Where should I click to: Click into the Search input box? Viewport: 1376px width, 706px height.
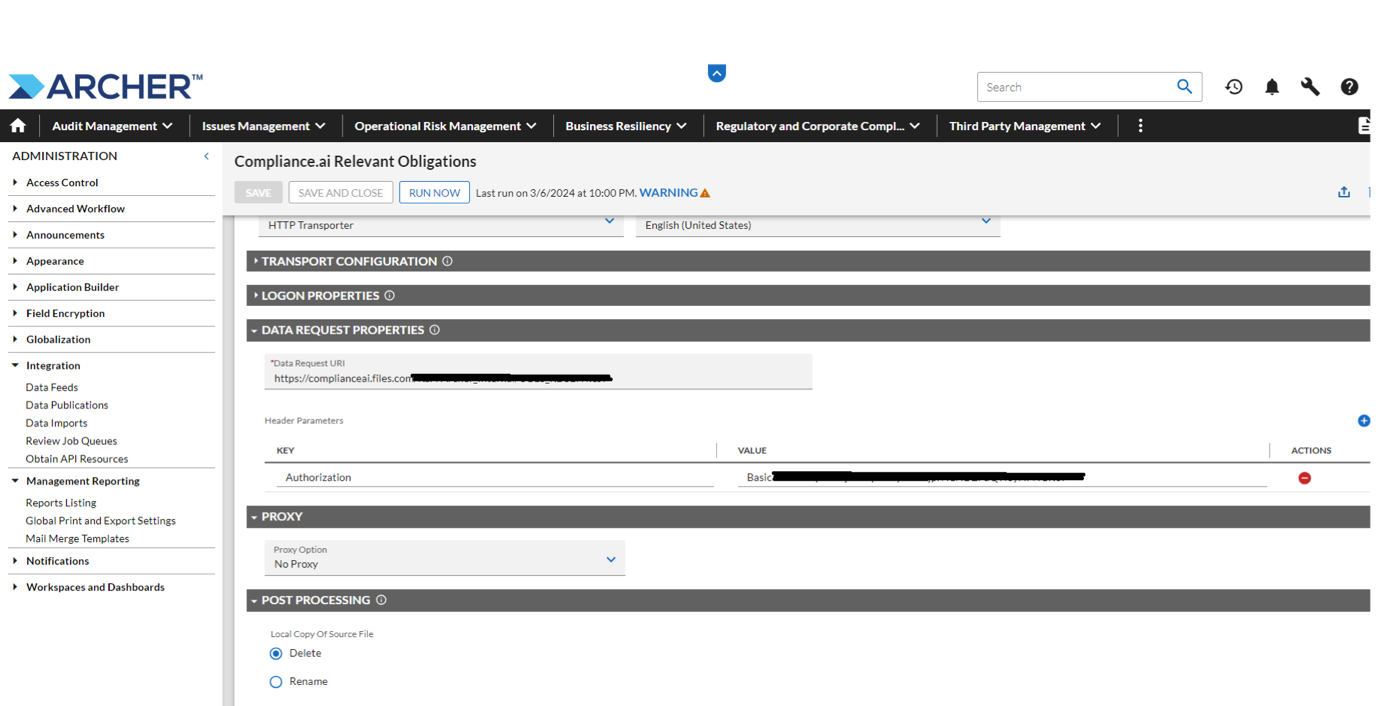[x=1076, y=87]
